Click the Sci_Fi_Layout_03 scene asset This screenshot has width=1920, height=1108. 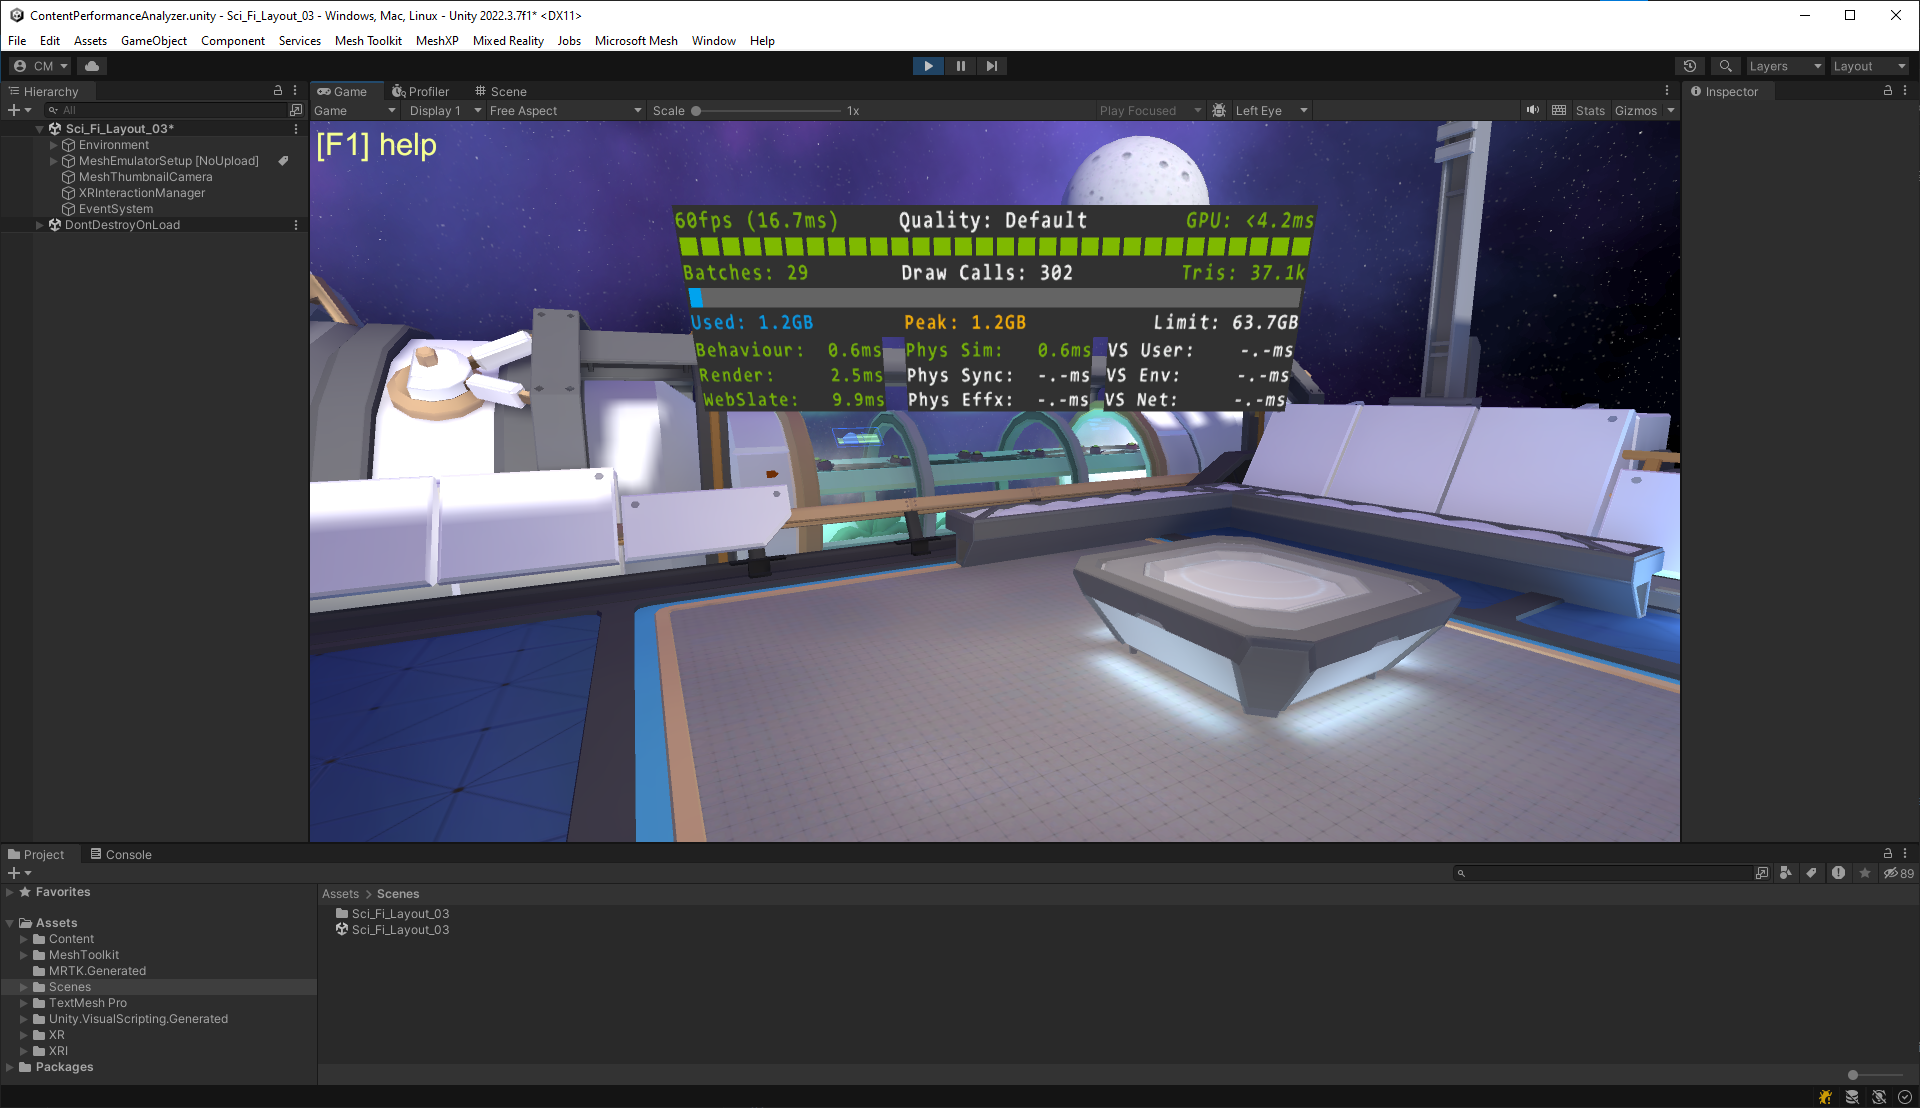[x=400, y=930]
